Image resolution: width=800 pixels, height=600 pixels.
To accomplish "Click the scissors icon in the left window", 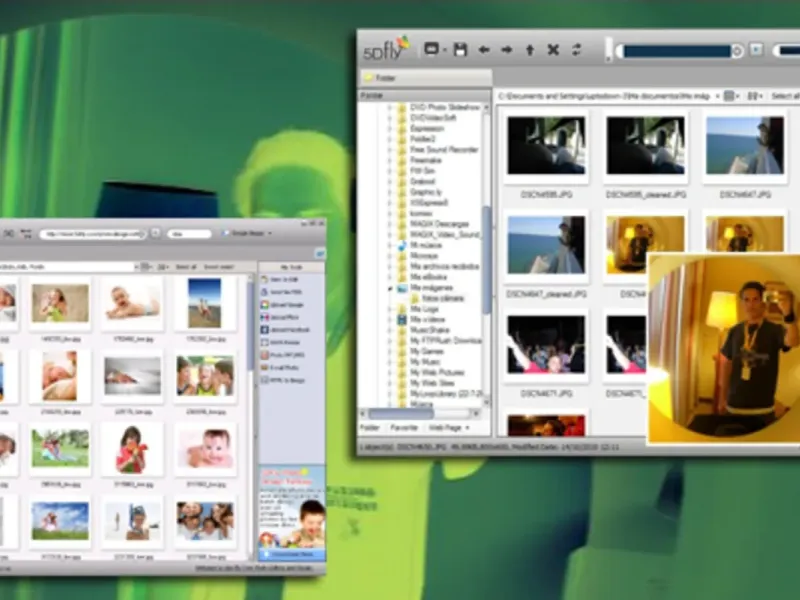I will (x=9, y=233).
